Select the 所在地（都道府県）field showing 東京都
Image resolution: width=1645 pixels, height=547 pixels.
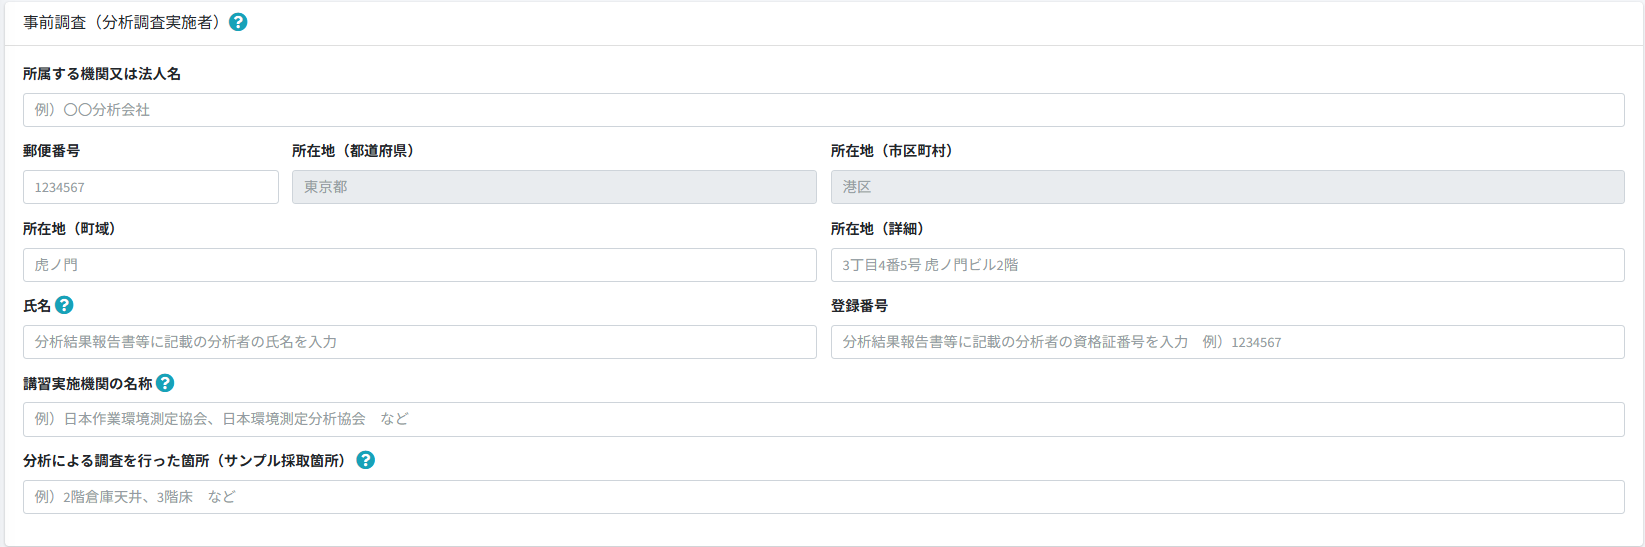pyautogui.click(x=554, y=187)
